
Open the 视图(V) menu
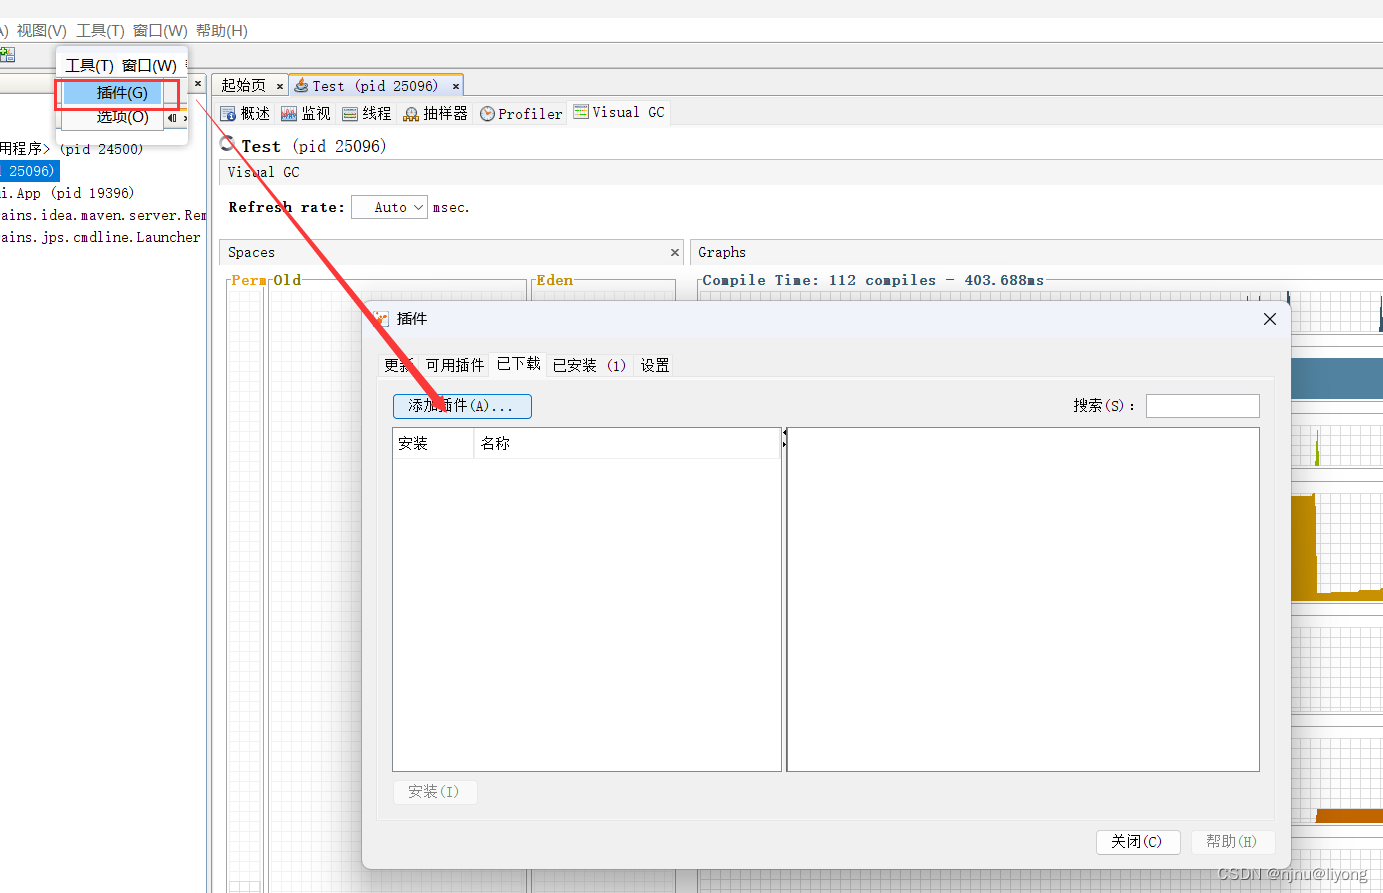coord(42,31)
